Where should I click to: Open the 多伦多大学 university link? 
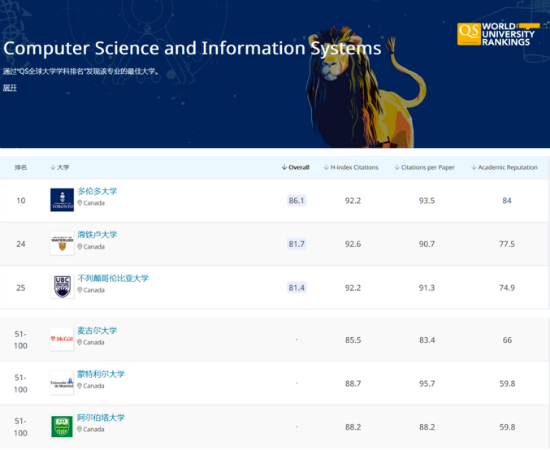pos(97,191)
